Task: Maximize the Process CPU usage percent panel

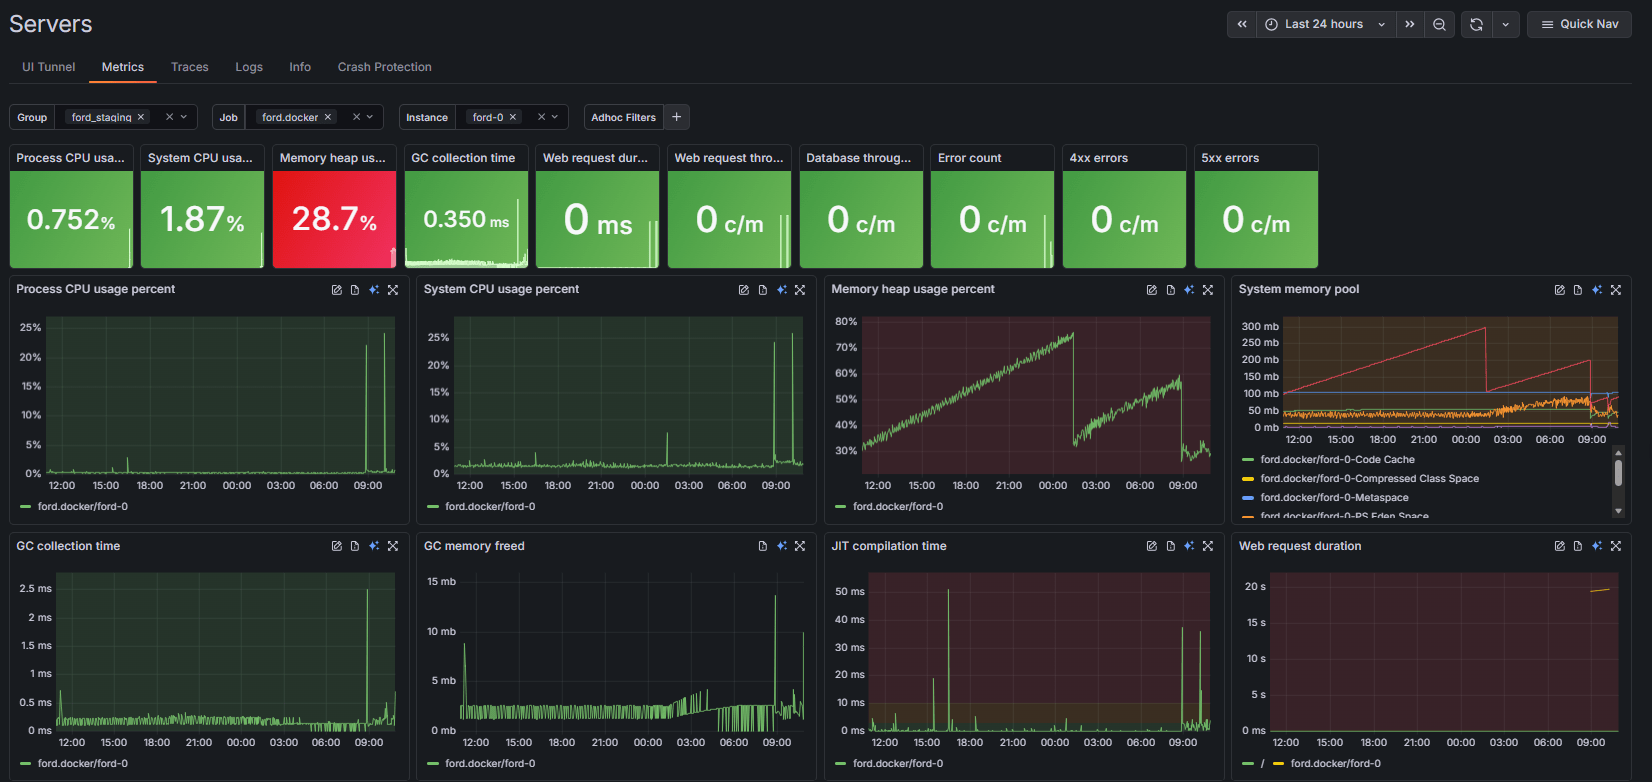Action: [x=393, y=290]
